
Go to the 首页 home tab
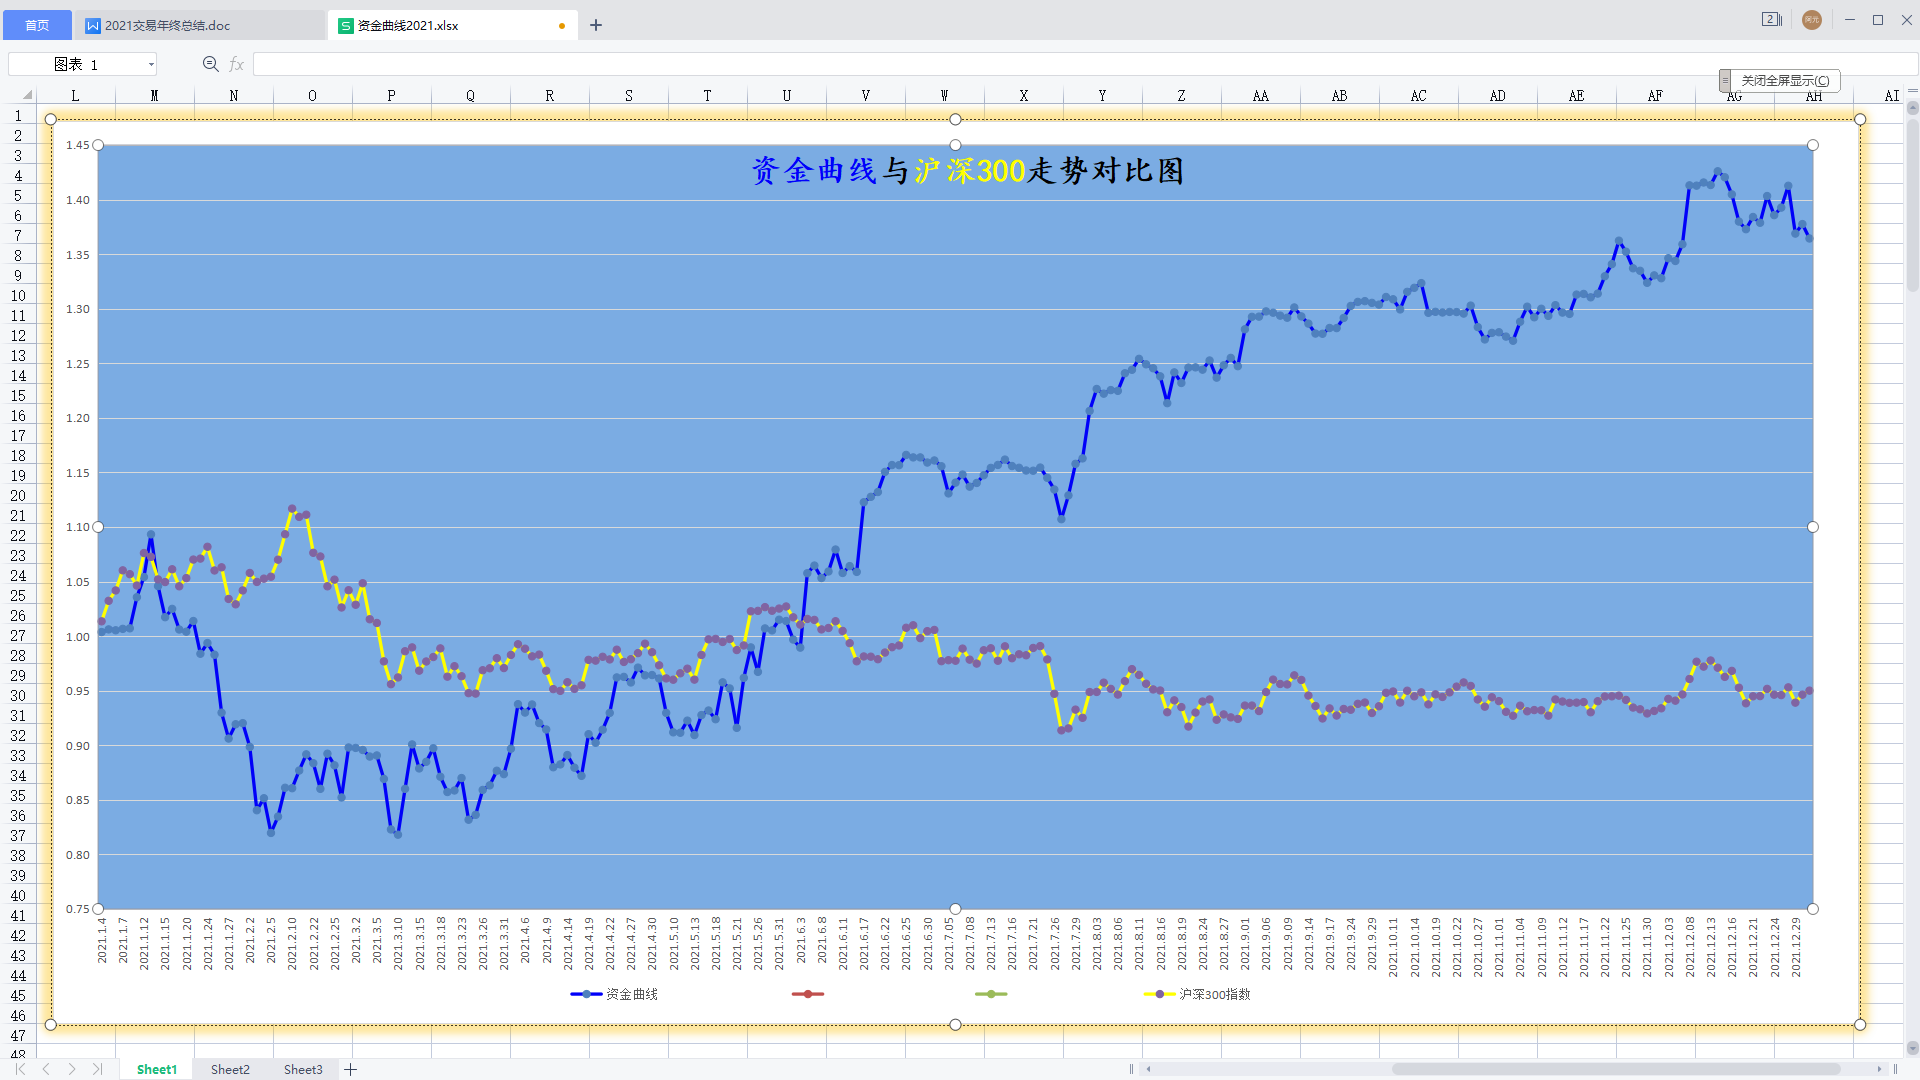(36, 25)
